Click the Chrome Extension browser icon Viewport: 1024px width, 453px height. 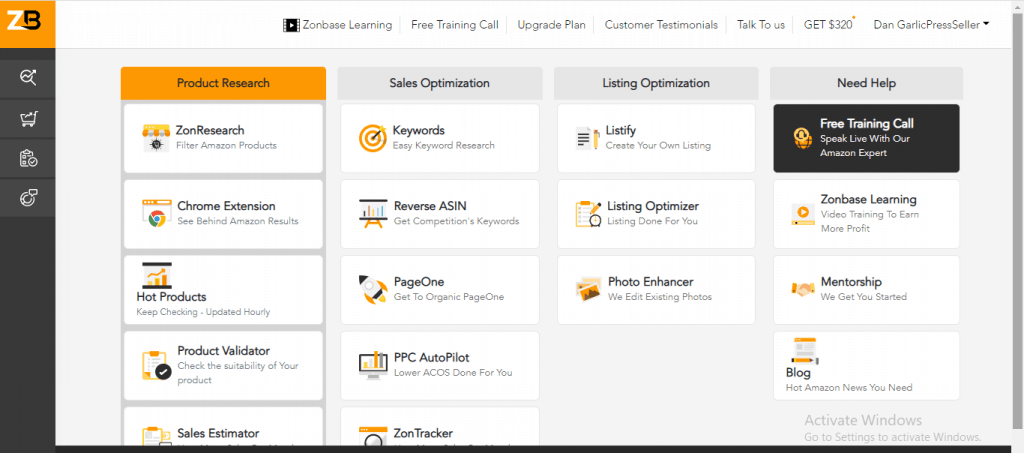click(156, 213)
